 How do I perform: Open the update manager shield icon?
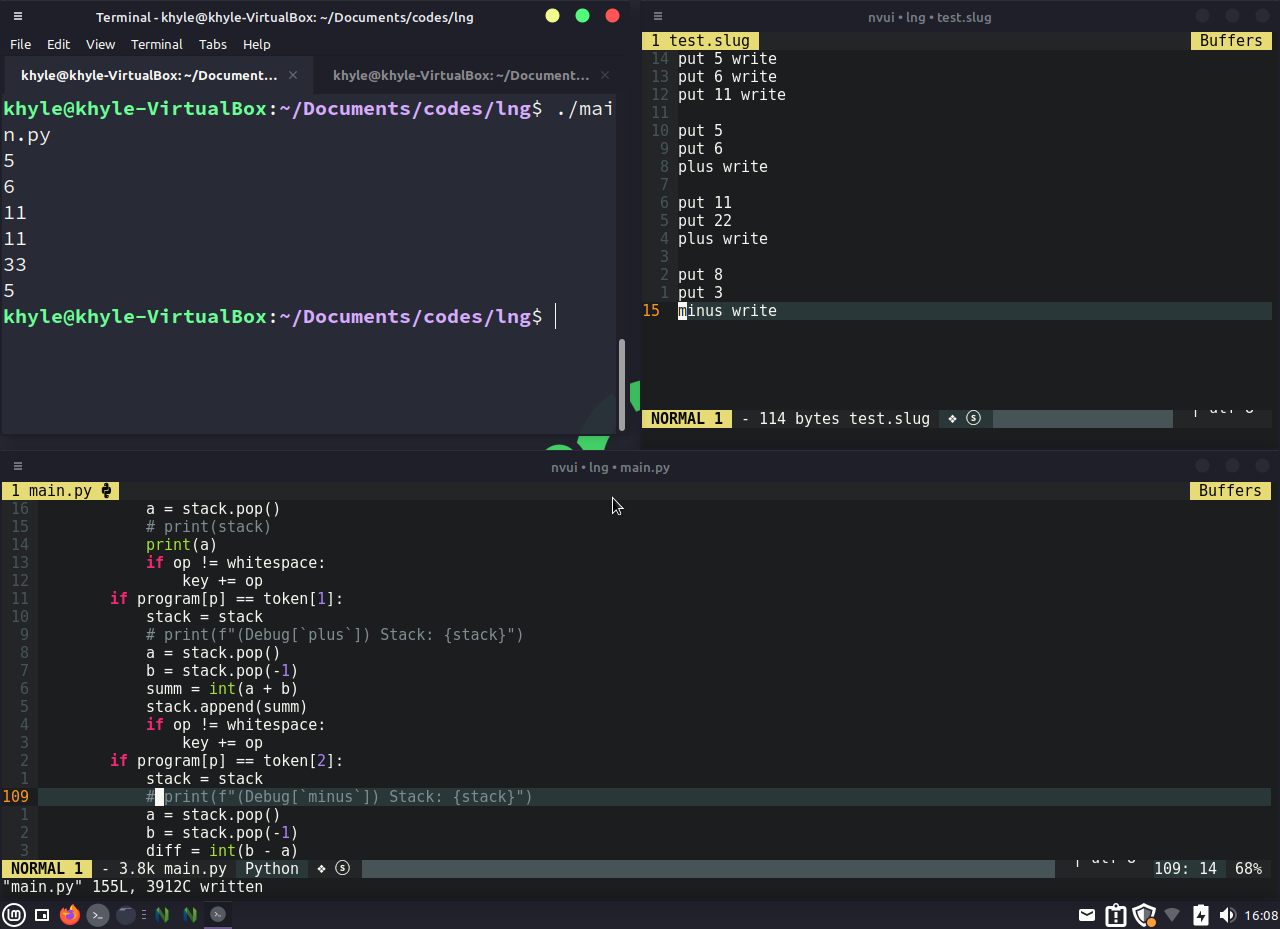(1144, 914)
